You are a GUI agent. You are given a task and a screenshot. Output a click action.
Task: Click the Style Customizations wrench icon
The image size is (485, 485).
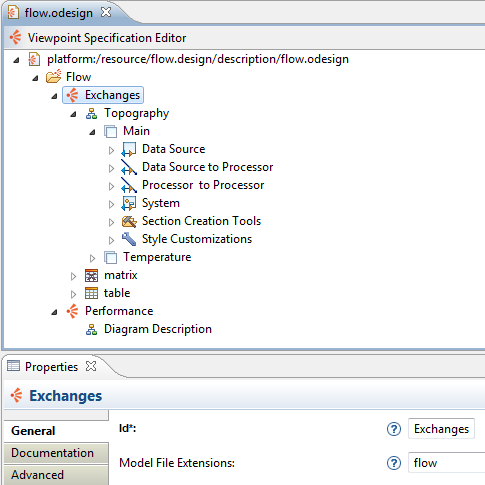coord(129,239)
